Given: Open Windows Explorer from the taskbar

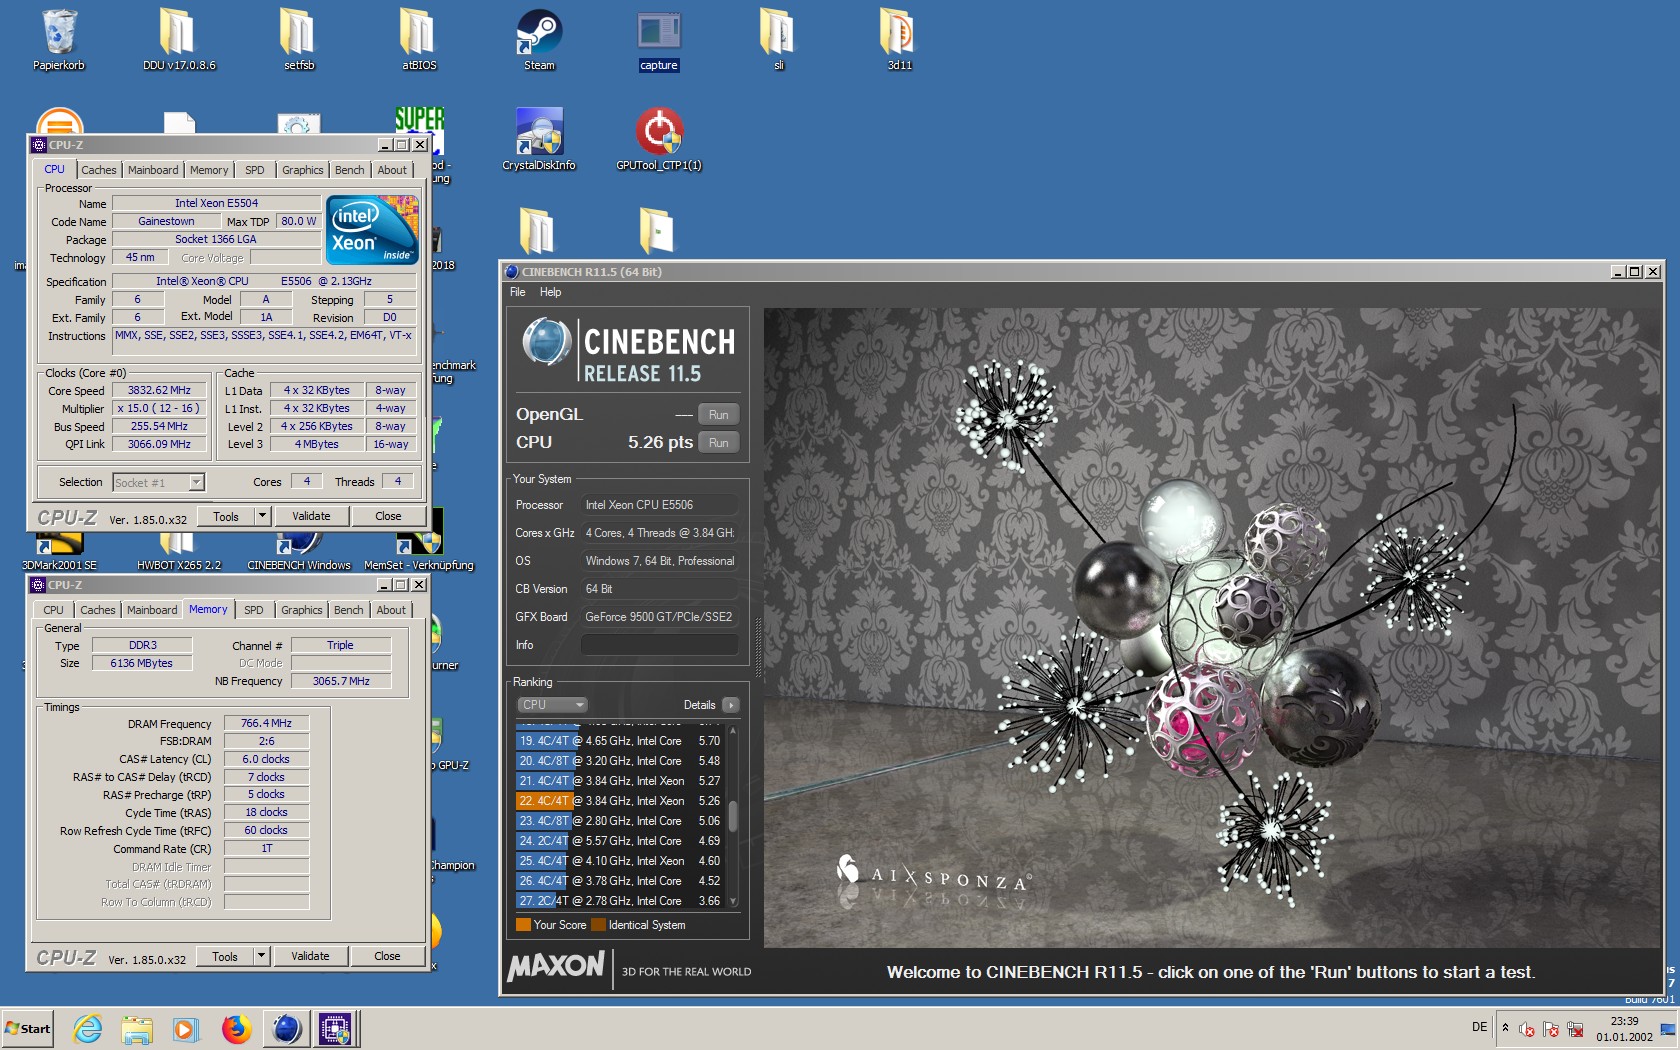Looking at the screenshot, I should coord(137,1028).
